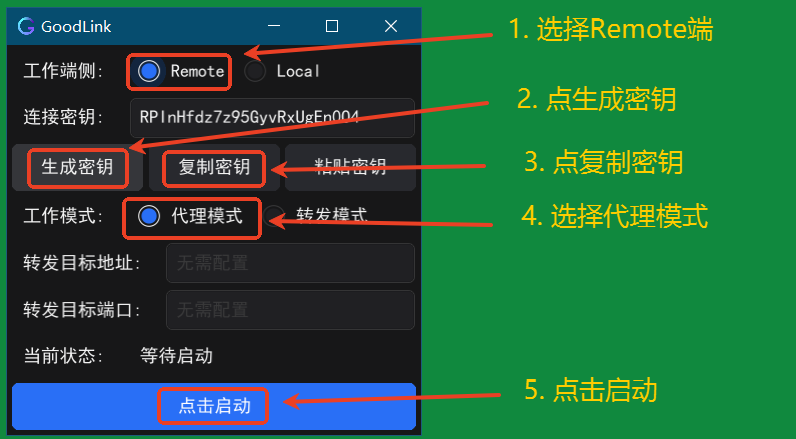Select the Remote radio button

click(x=149, y=72)
